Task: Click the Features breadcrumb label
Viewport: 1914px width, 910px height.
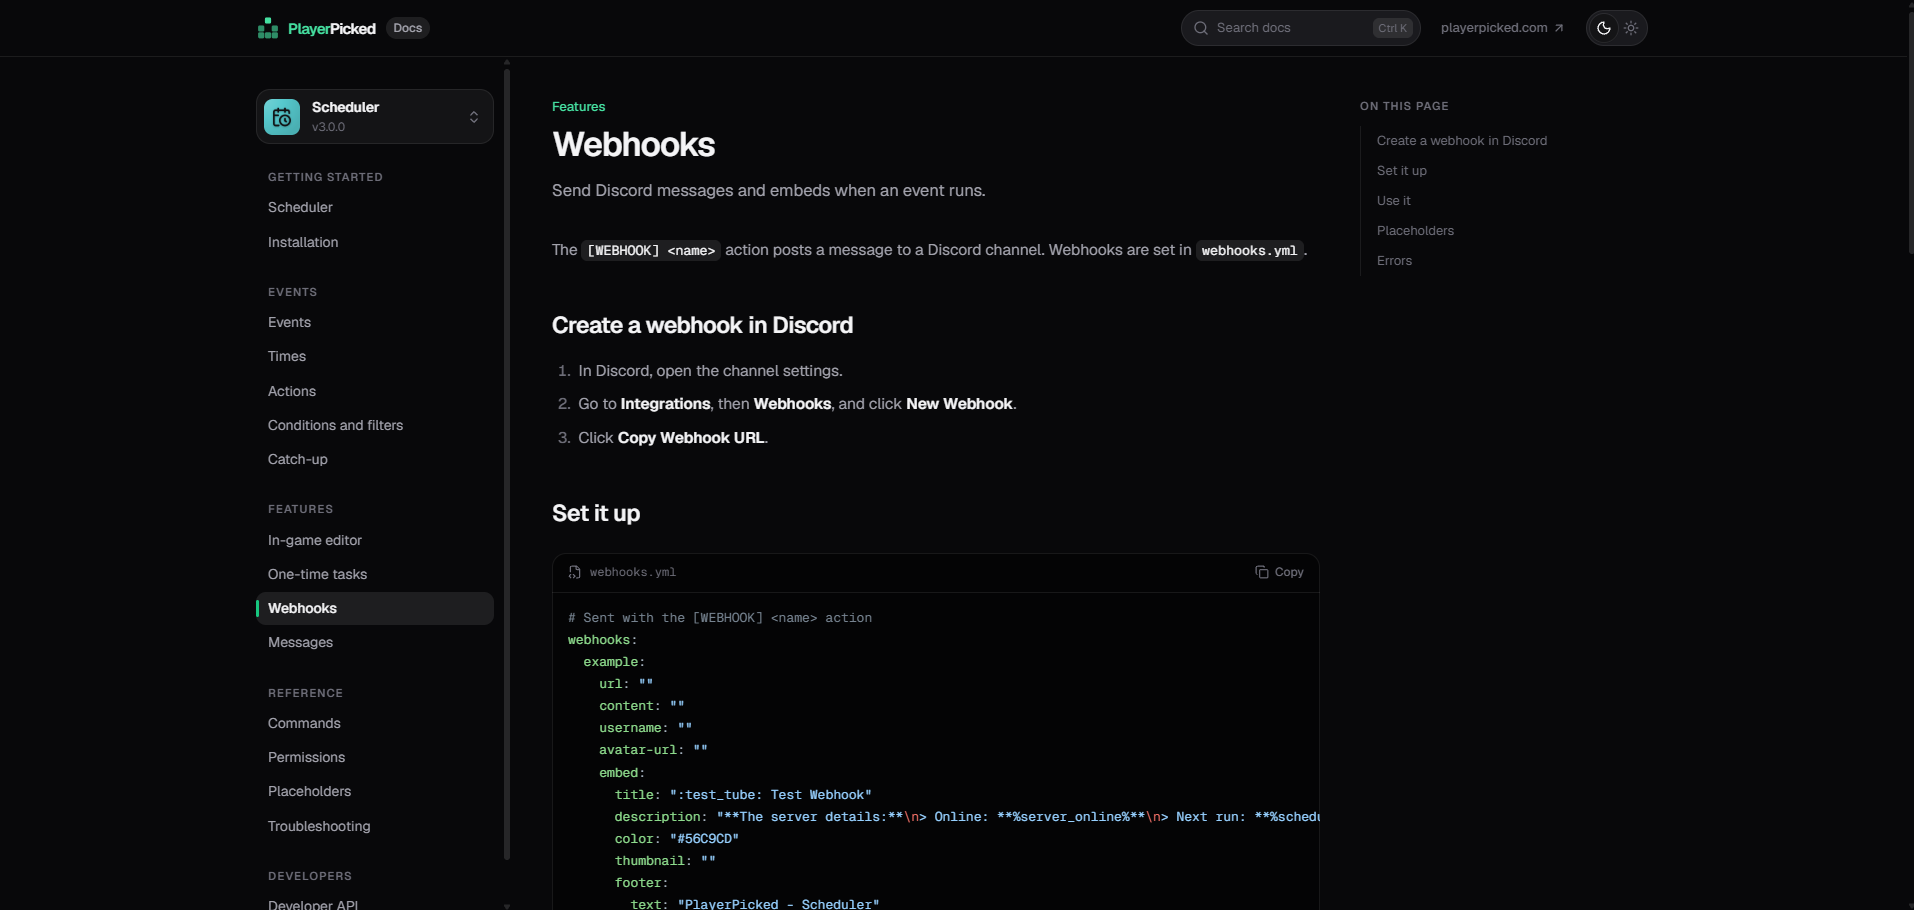Action: (x=578, y=107)
